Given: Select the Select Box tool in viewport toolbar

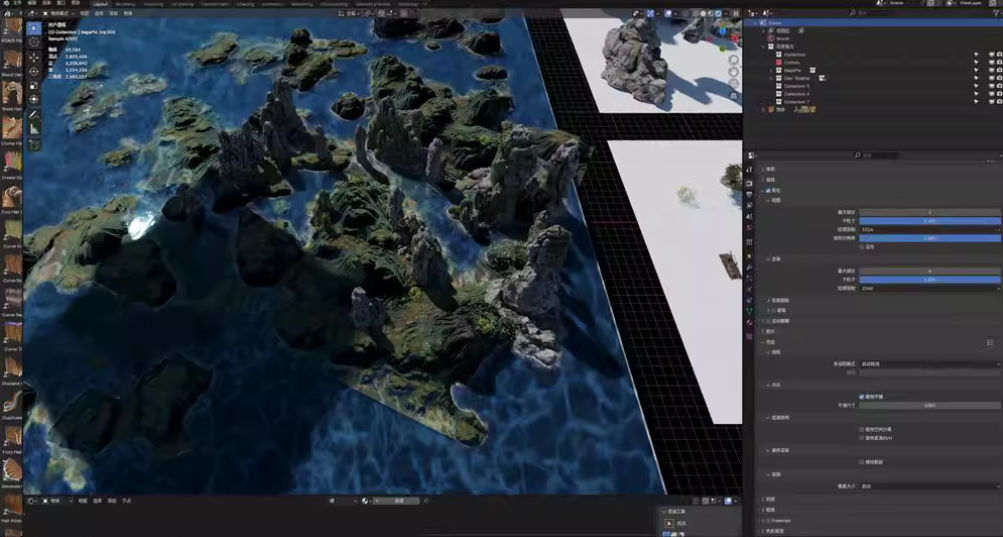Looking at the screenshot, I should (34, 28).
